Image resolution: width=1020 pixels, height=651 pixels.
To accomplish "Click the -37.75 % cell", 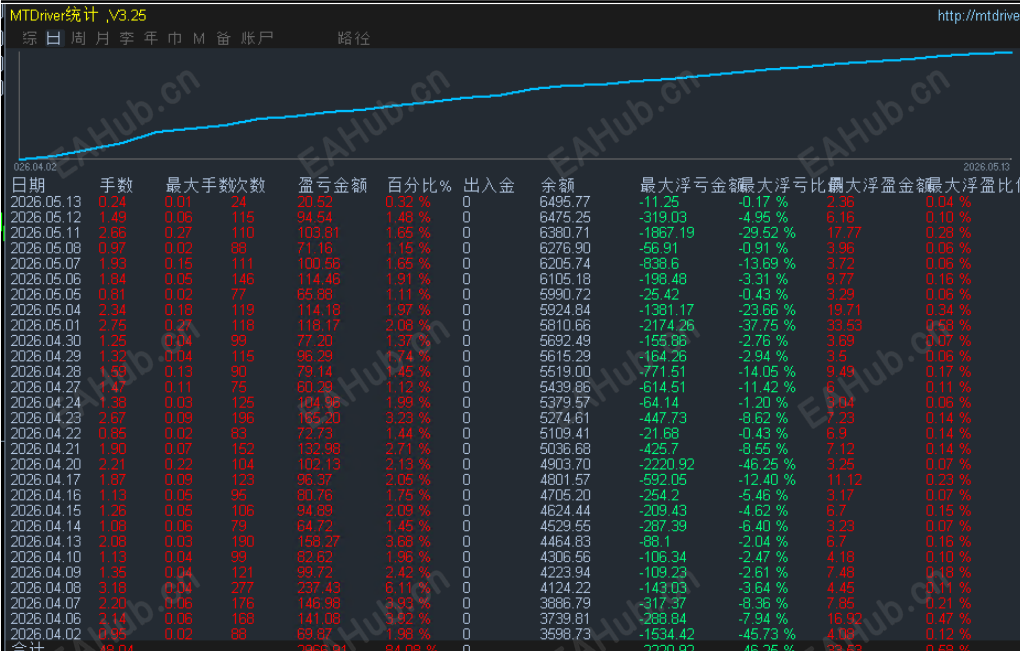I will tap(767, 325).
